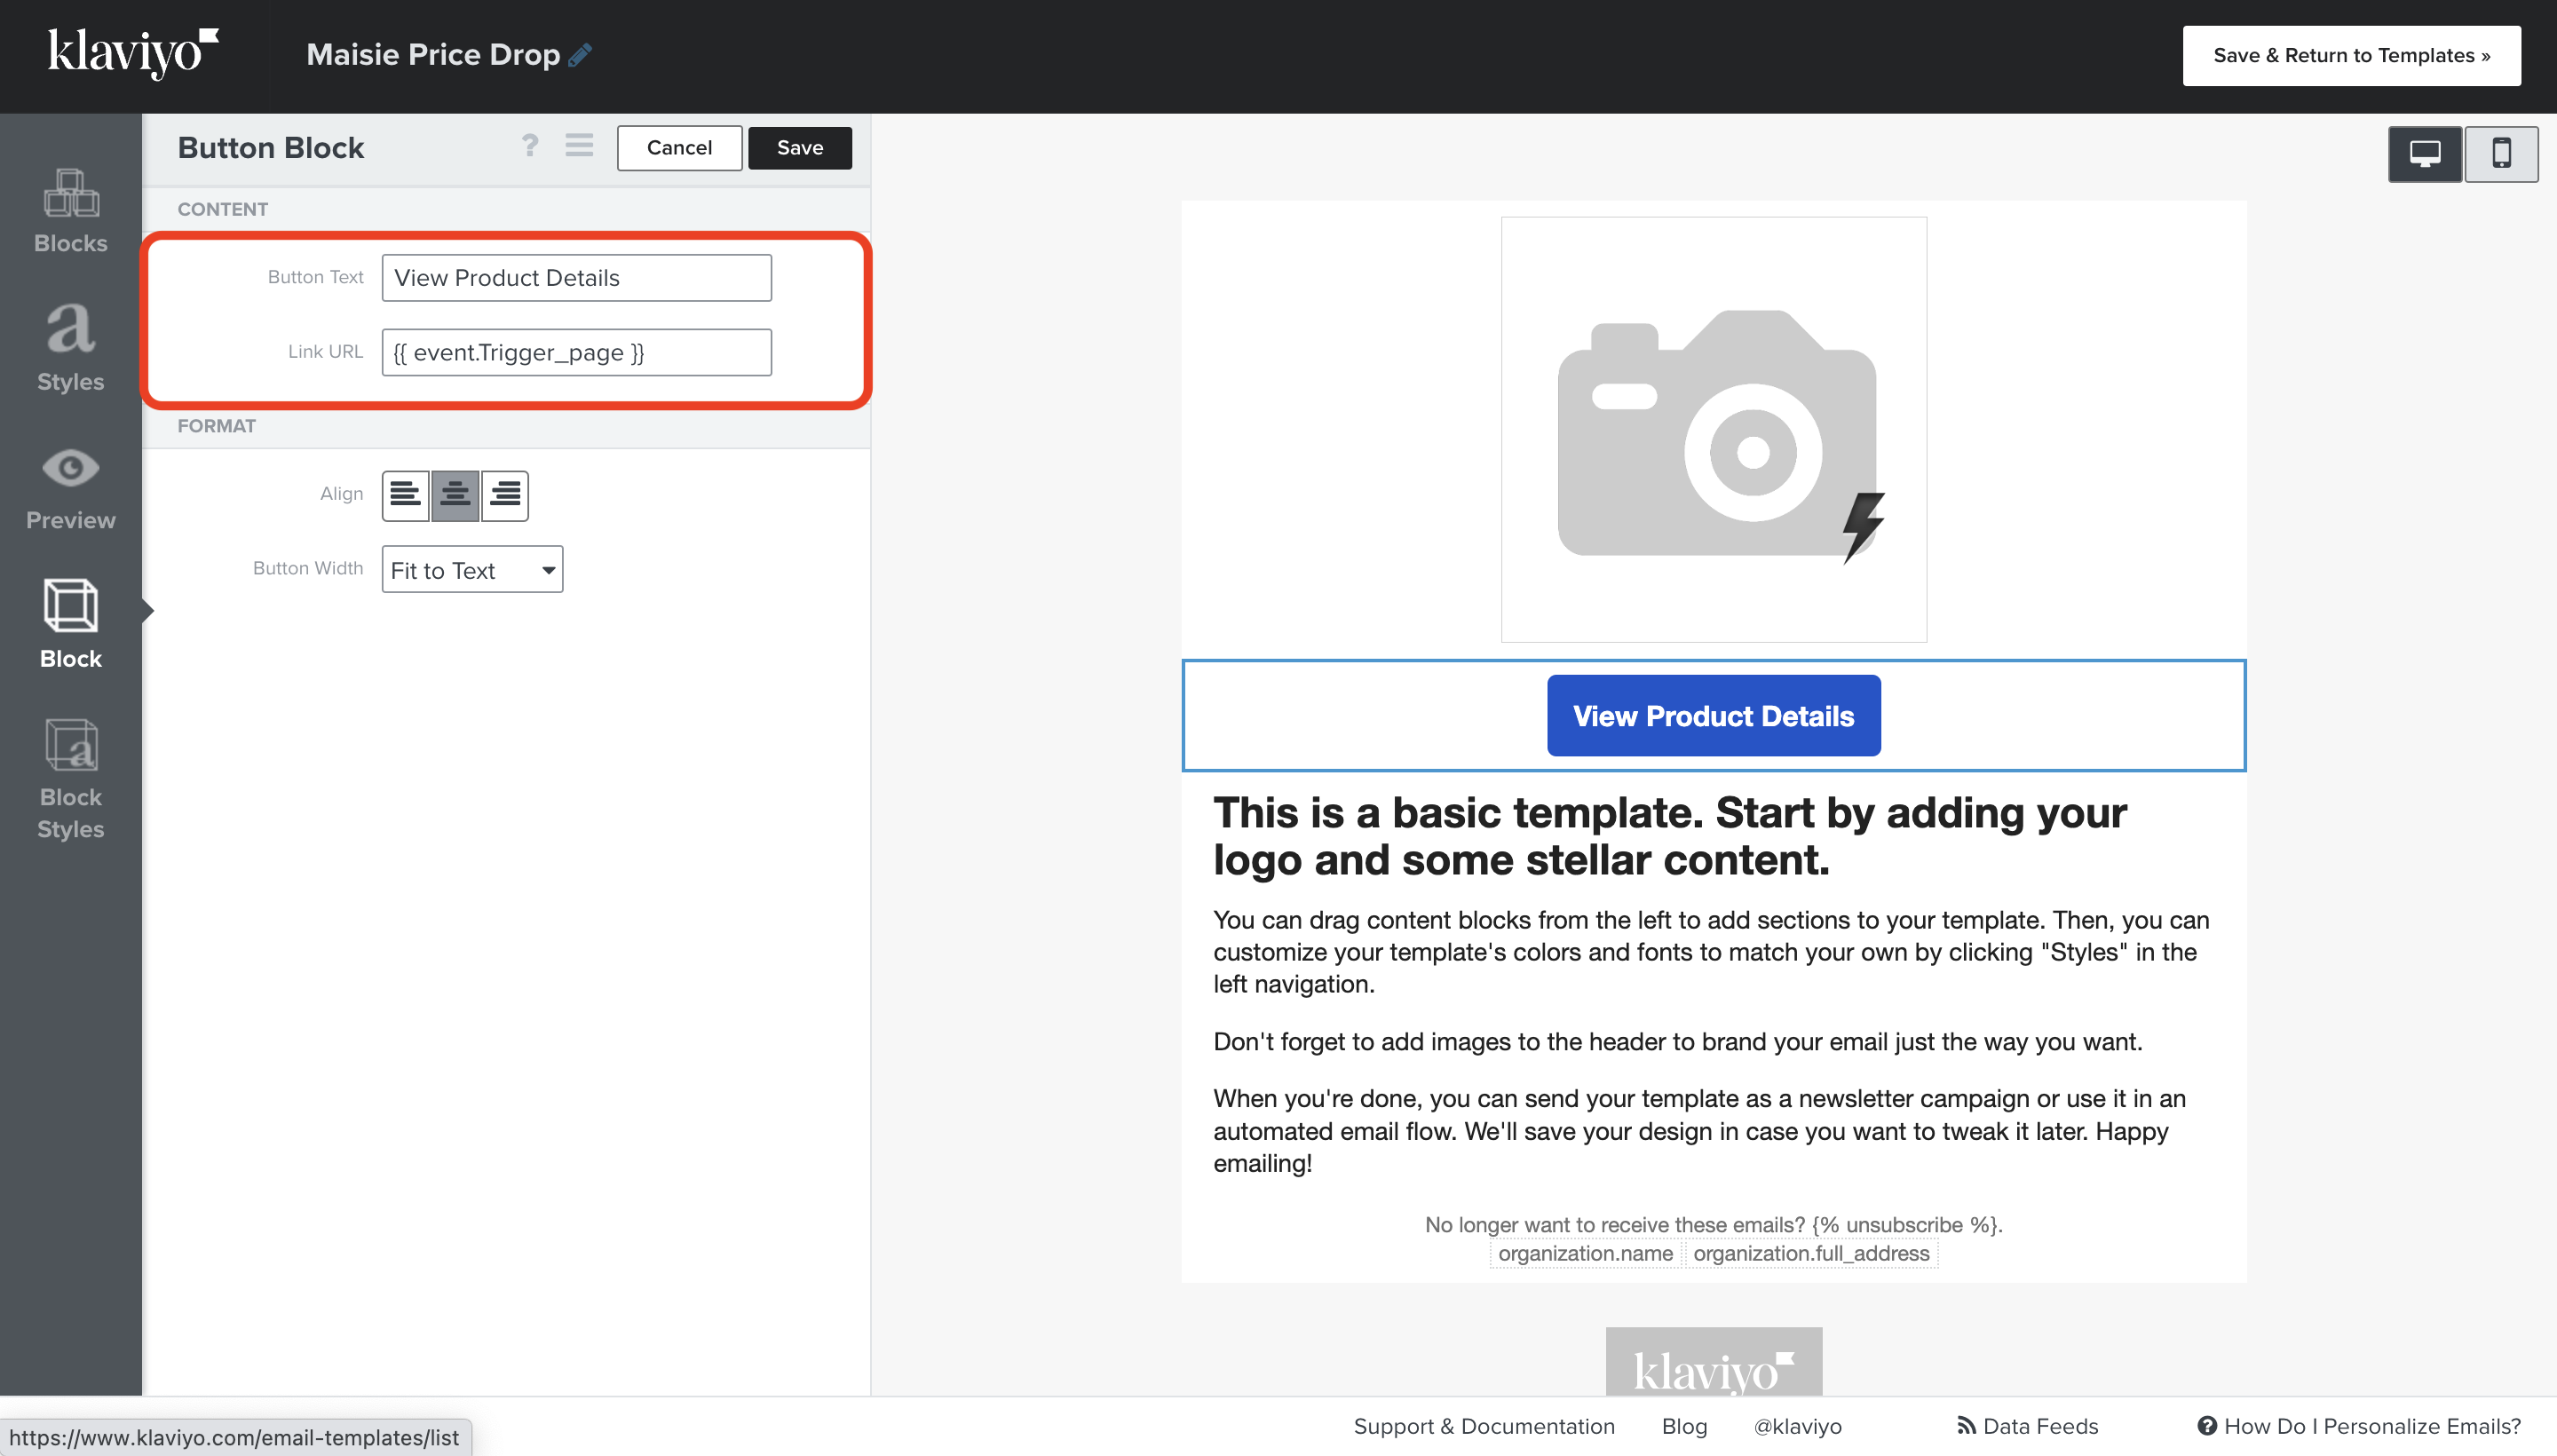Click Save & Return to Templates
2557x1456 pixels.
[2350, 56]
